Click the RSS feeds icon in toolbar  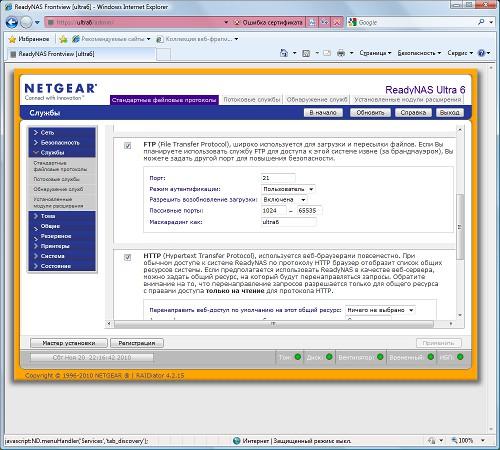[x=306, y=53]
